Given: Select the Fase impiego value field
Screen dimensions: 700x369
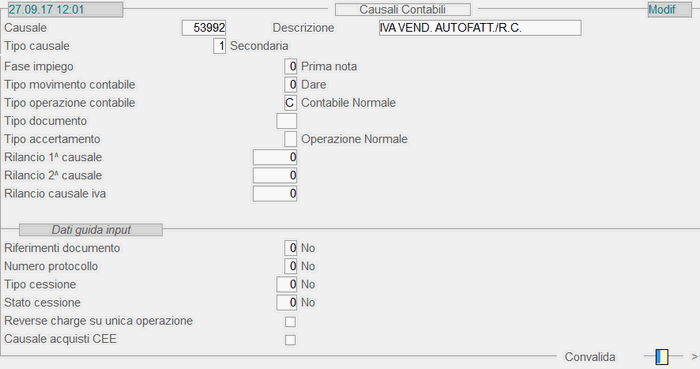Looking at the screenshot, I should 291,66.
